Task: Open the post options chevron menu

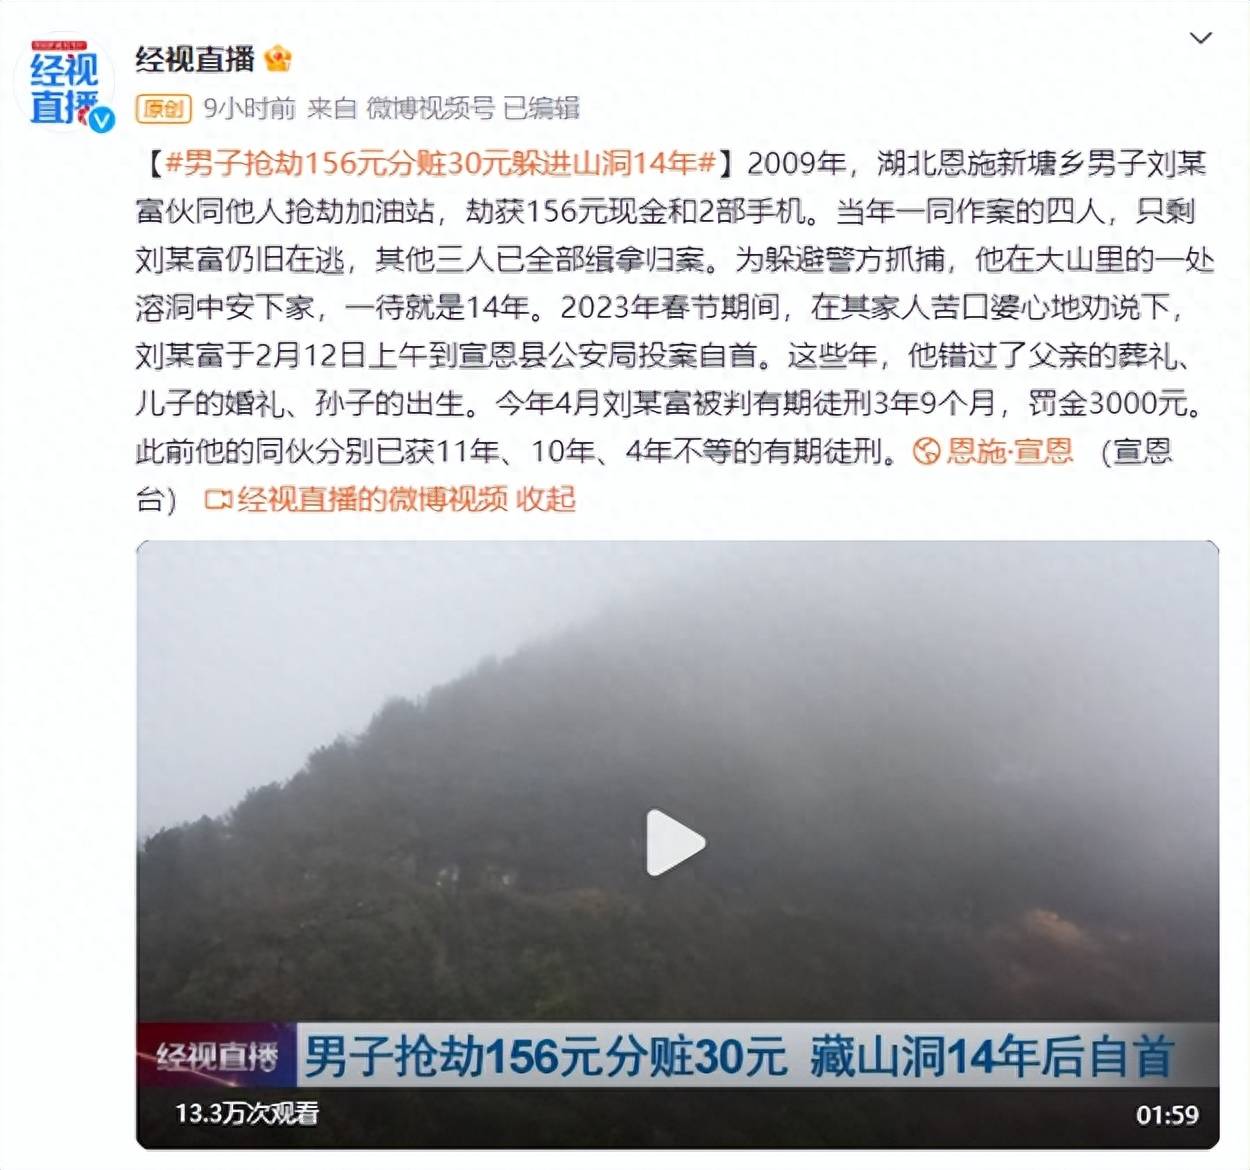Action: tap(1200, 38)
